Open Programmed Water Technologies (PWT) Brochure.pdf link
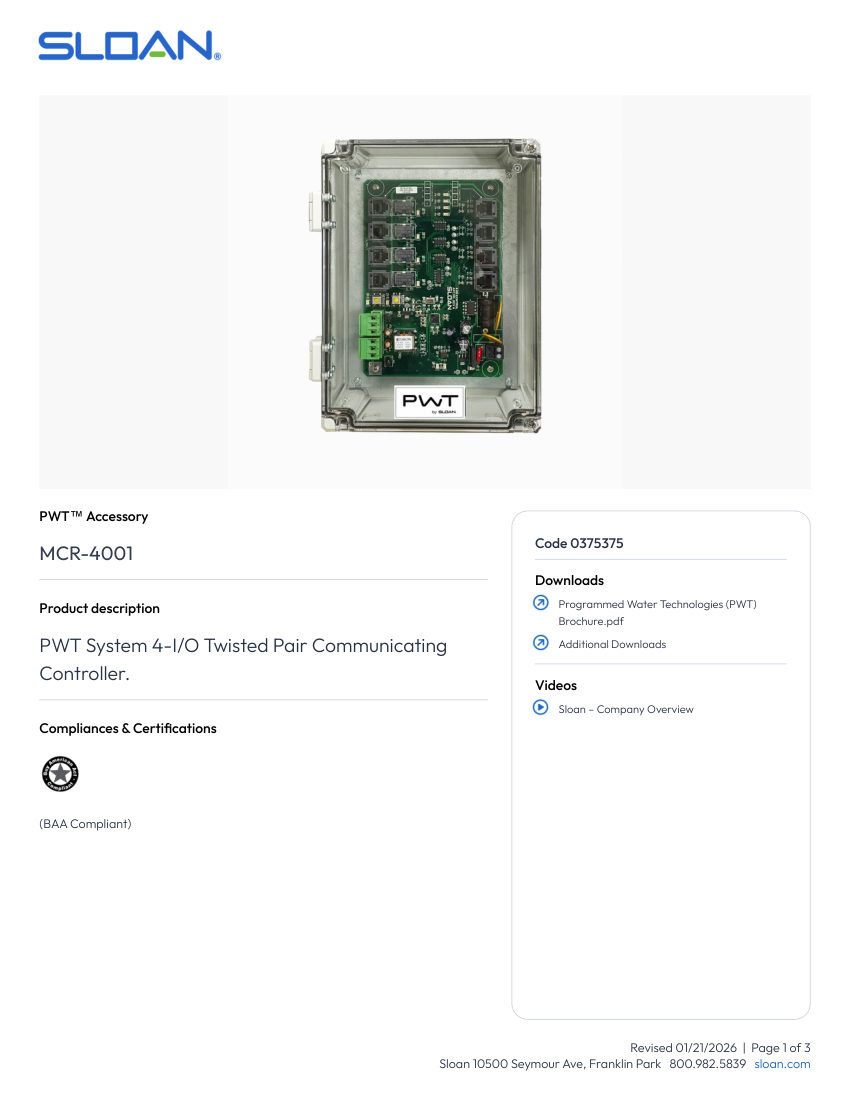The image size is (850, 1100). [x=657, y=612]
